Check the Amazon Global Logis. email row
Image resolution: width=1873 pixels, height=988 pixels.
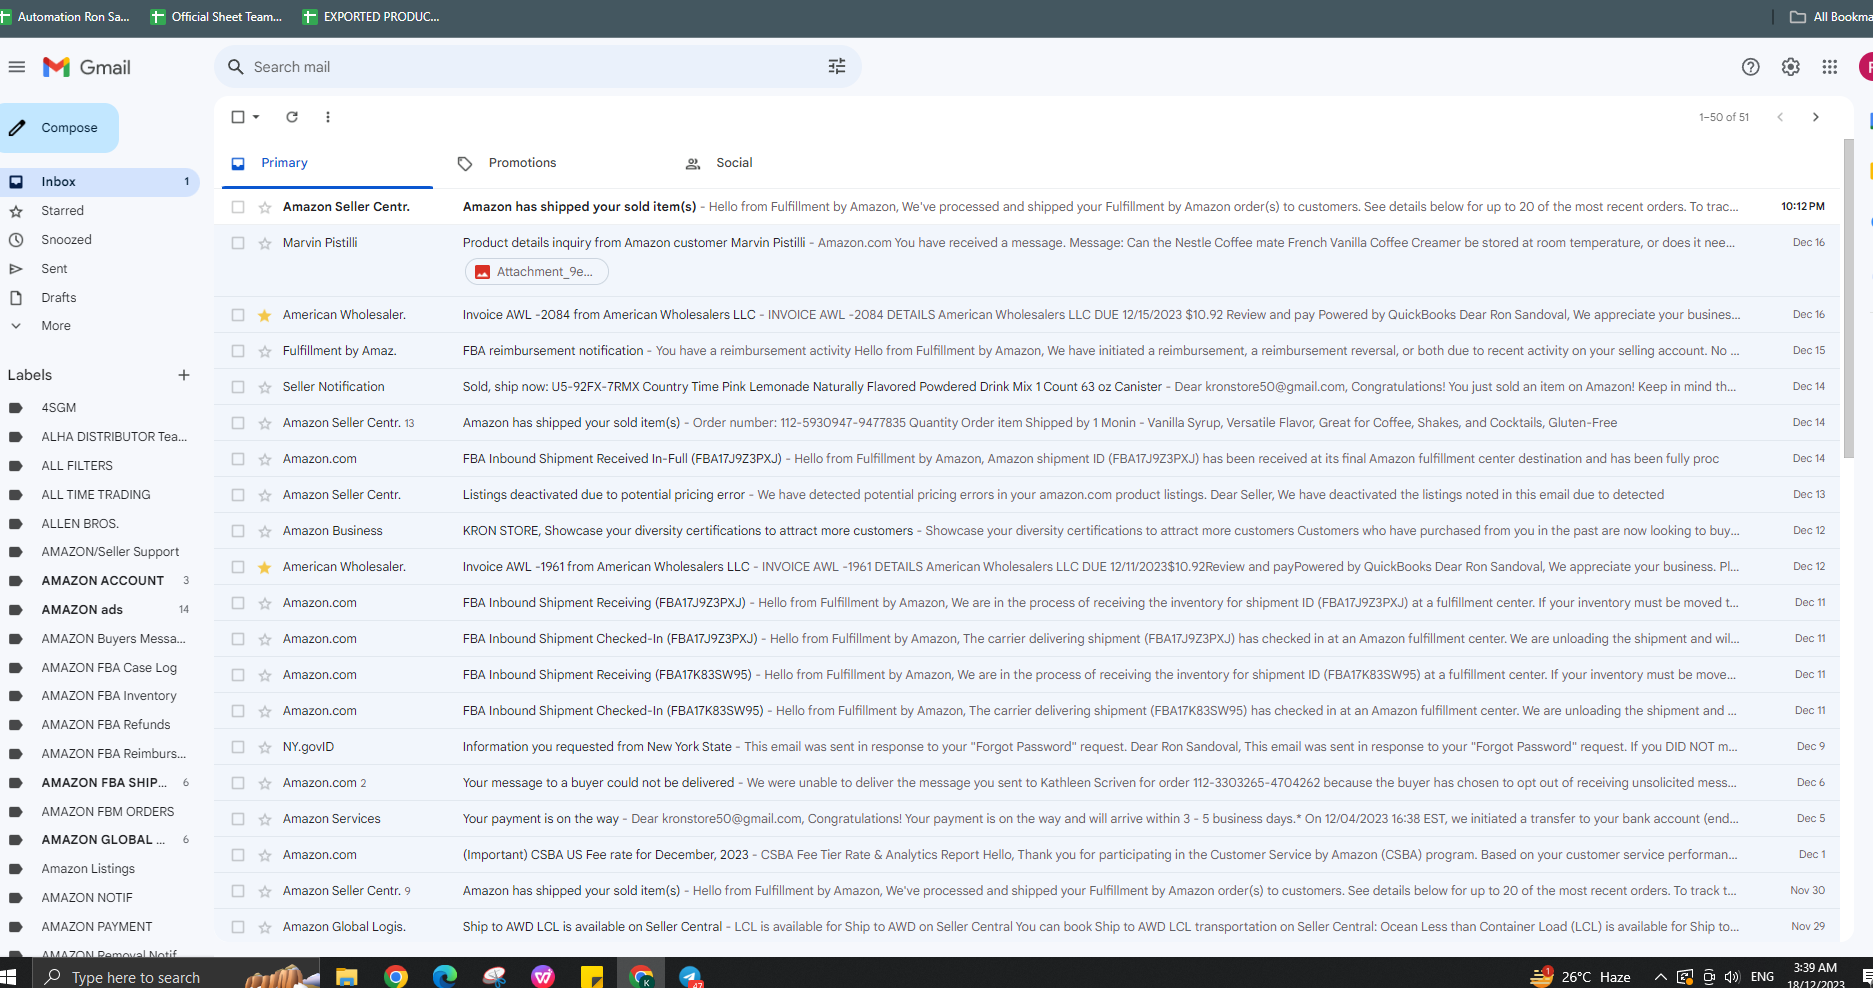238,927
